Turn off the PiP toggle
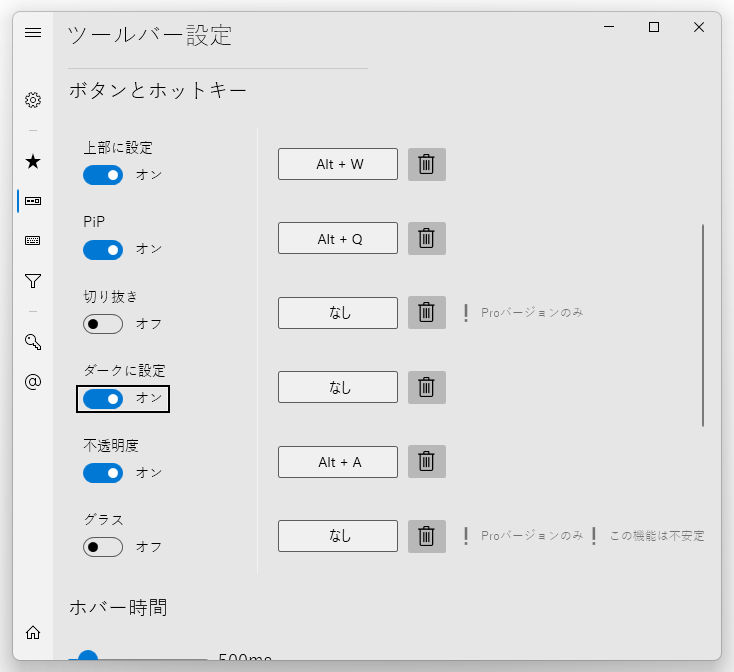The image size is (734, 672). (x=103, y=249)
